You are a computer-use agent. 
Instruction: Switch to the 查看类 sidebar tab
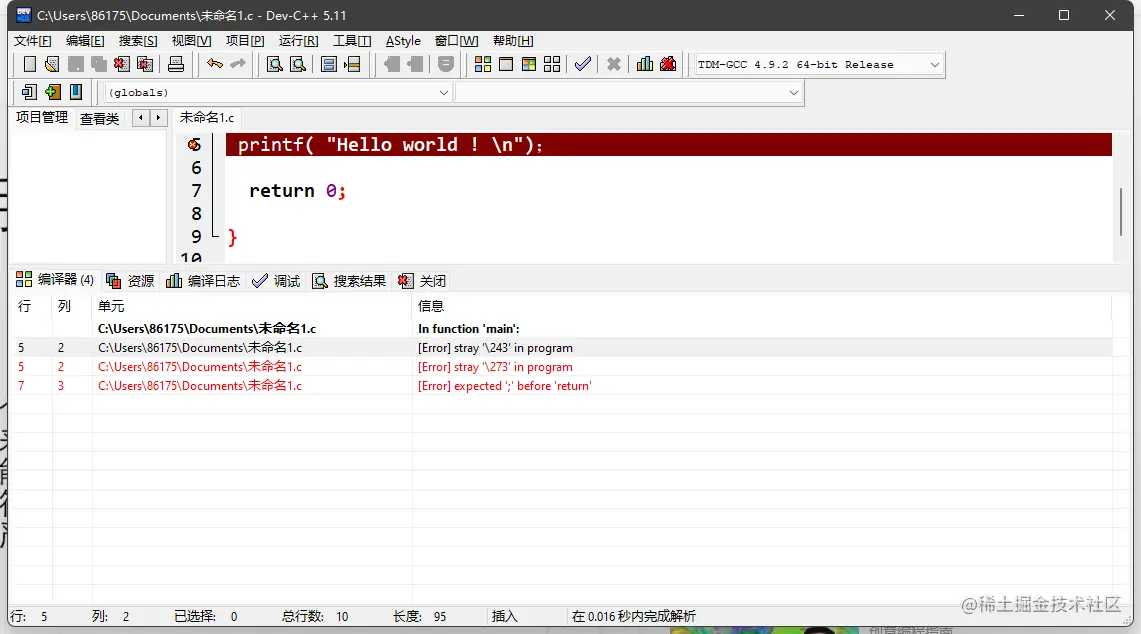click(x=100, y=119)
